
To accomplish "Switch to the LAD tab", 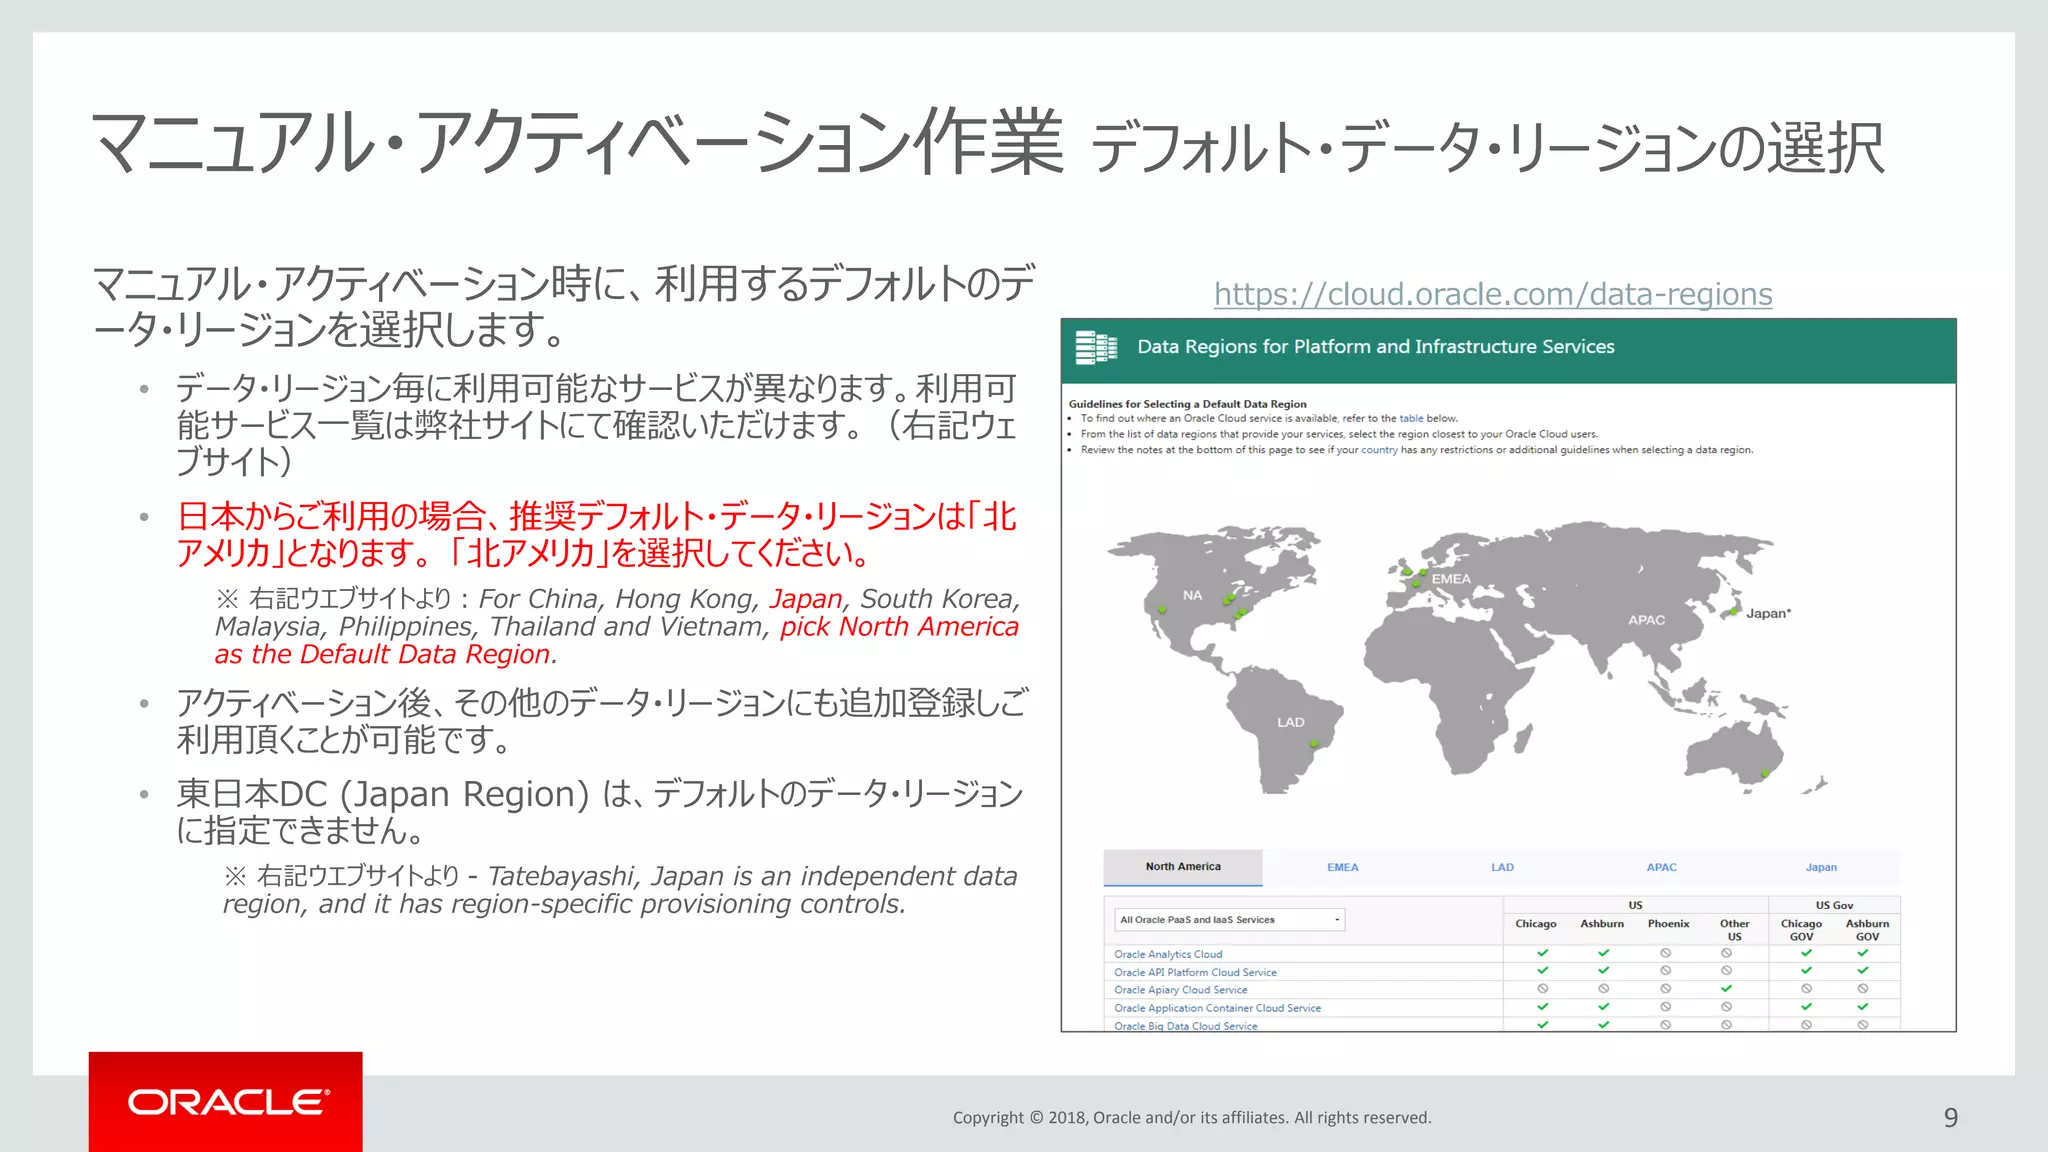I will (1502, 867).
